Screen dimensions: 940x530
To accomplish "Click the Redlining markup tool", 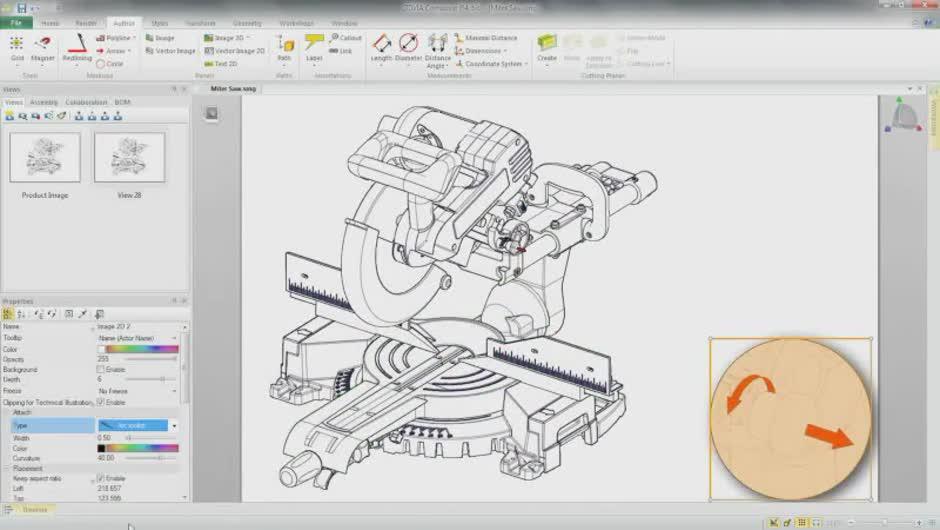I will pyautogui.click(x=77, y=48).
